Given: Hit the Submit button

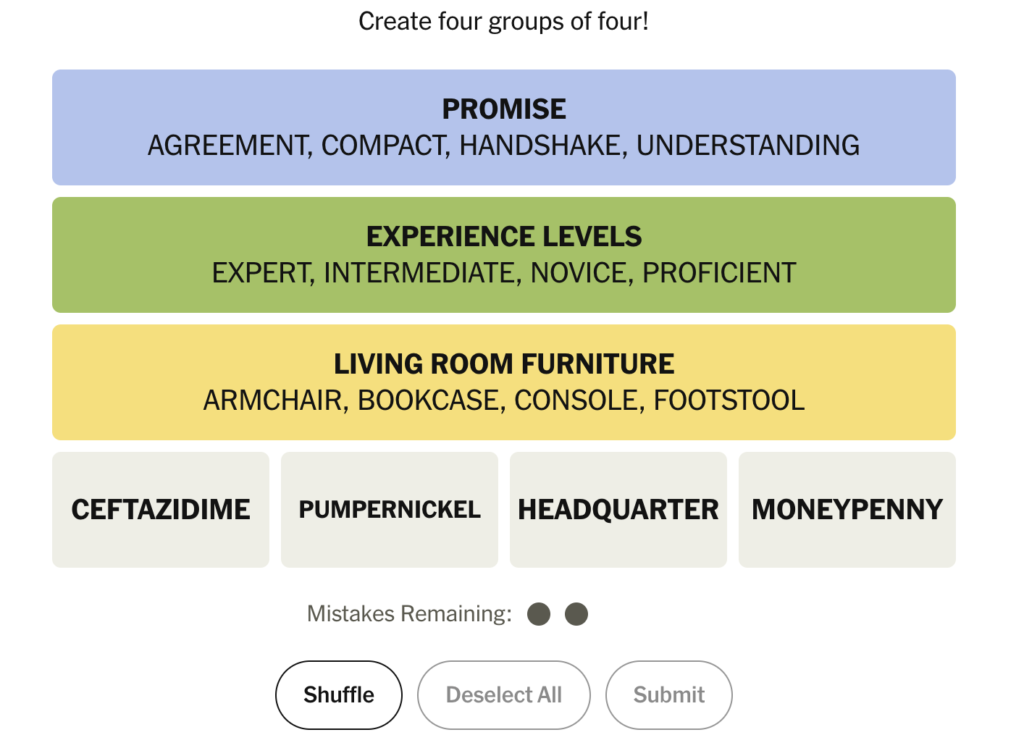Looking at the screenshot, I should pos(669,695).
